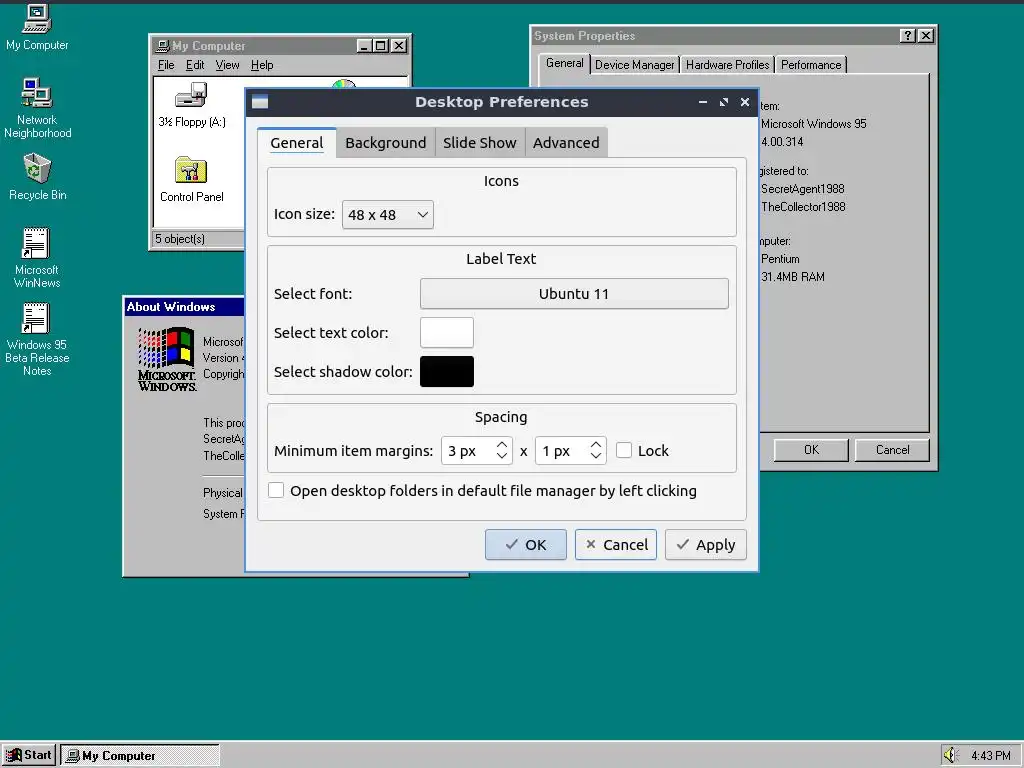Open Device Manager tab in System Properties

point(634,65)
